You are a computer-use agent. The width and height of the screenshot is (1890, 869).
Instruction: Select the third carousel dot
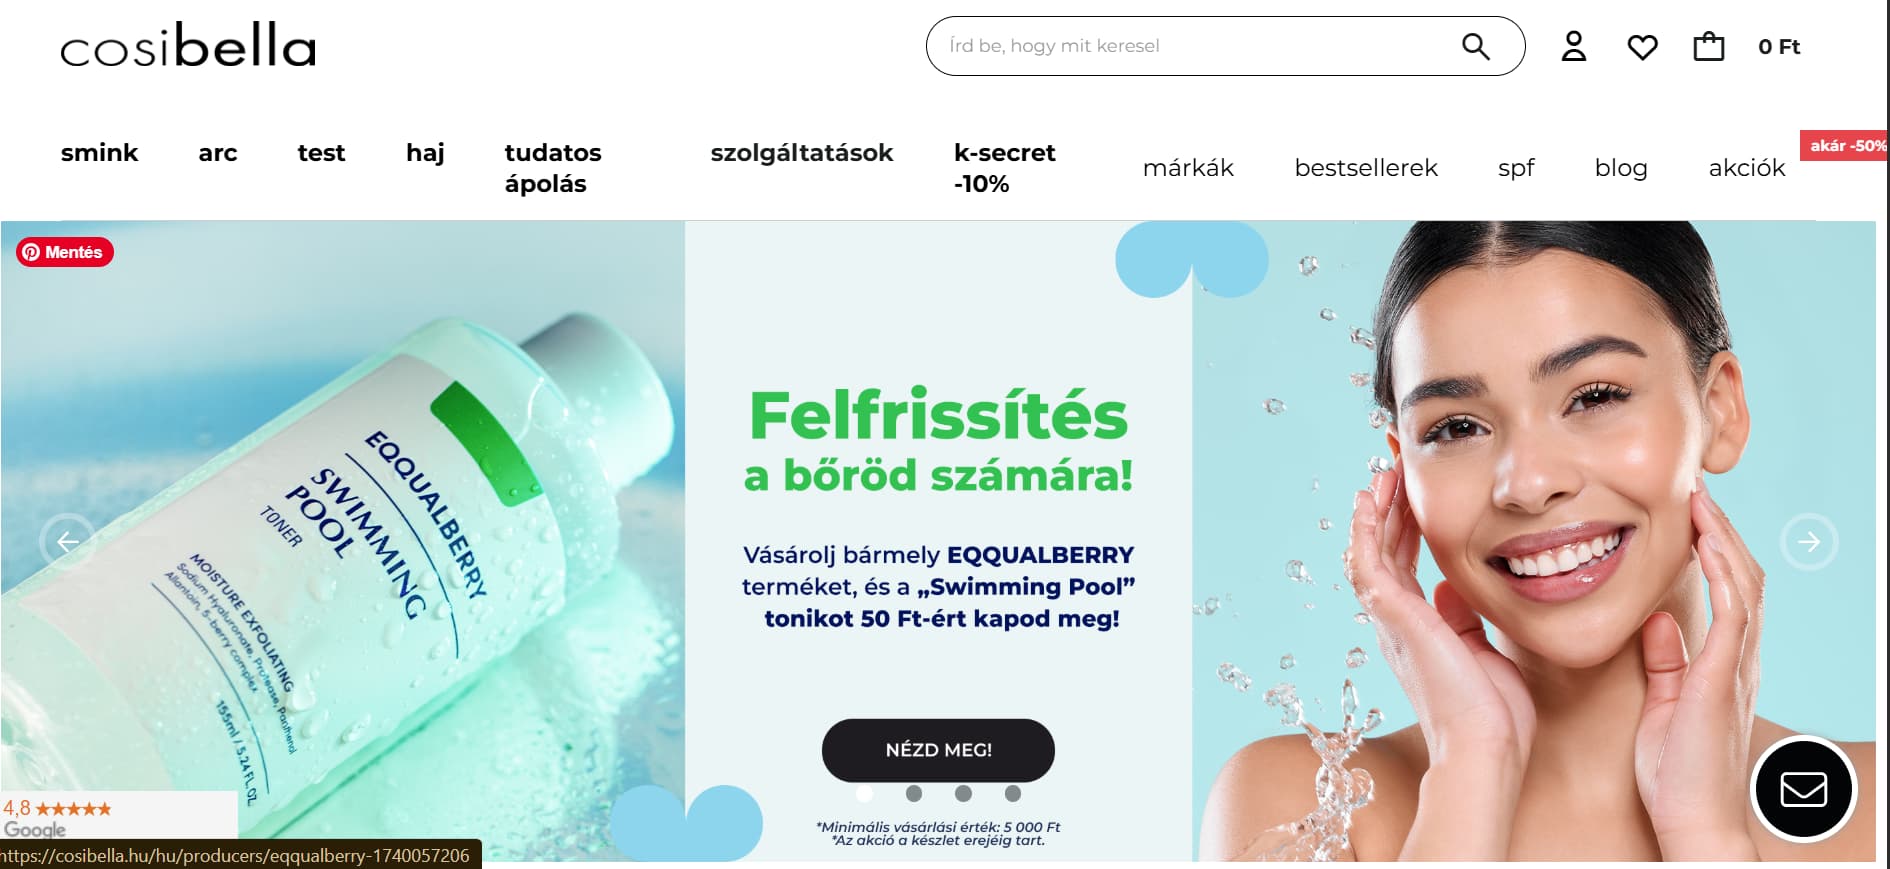coord(963,793)
